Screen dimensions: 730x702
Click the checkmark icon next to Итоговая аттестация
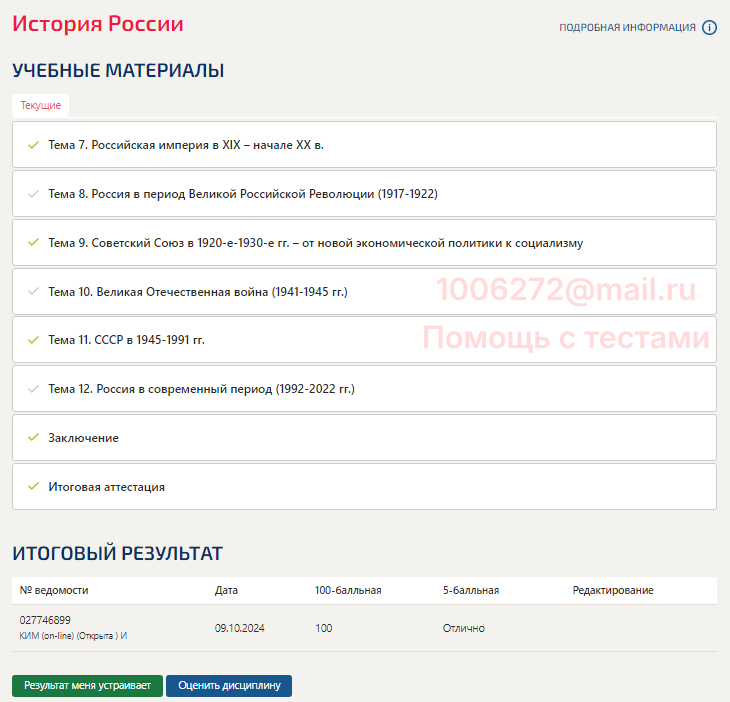pyautogui.click(x=33, y=487)
